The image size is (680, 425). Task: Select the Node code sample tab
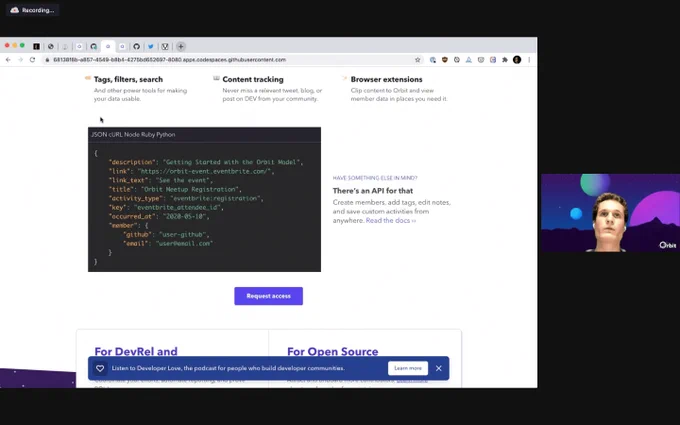(131, 134)
